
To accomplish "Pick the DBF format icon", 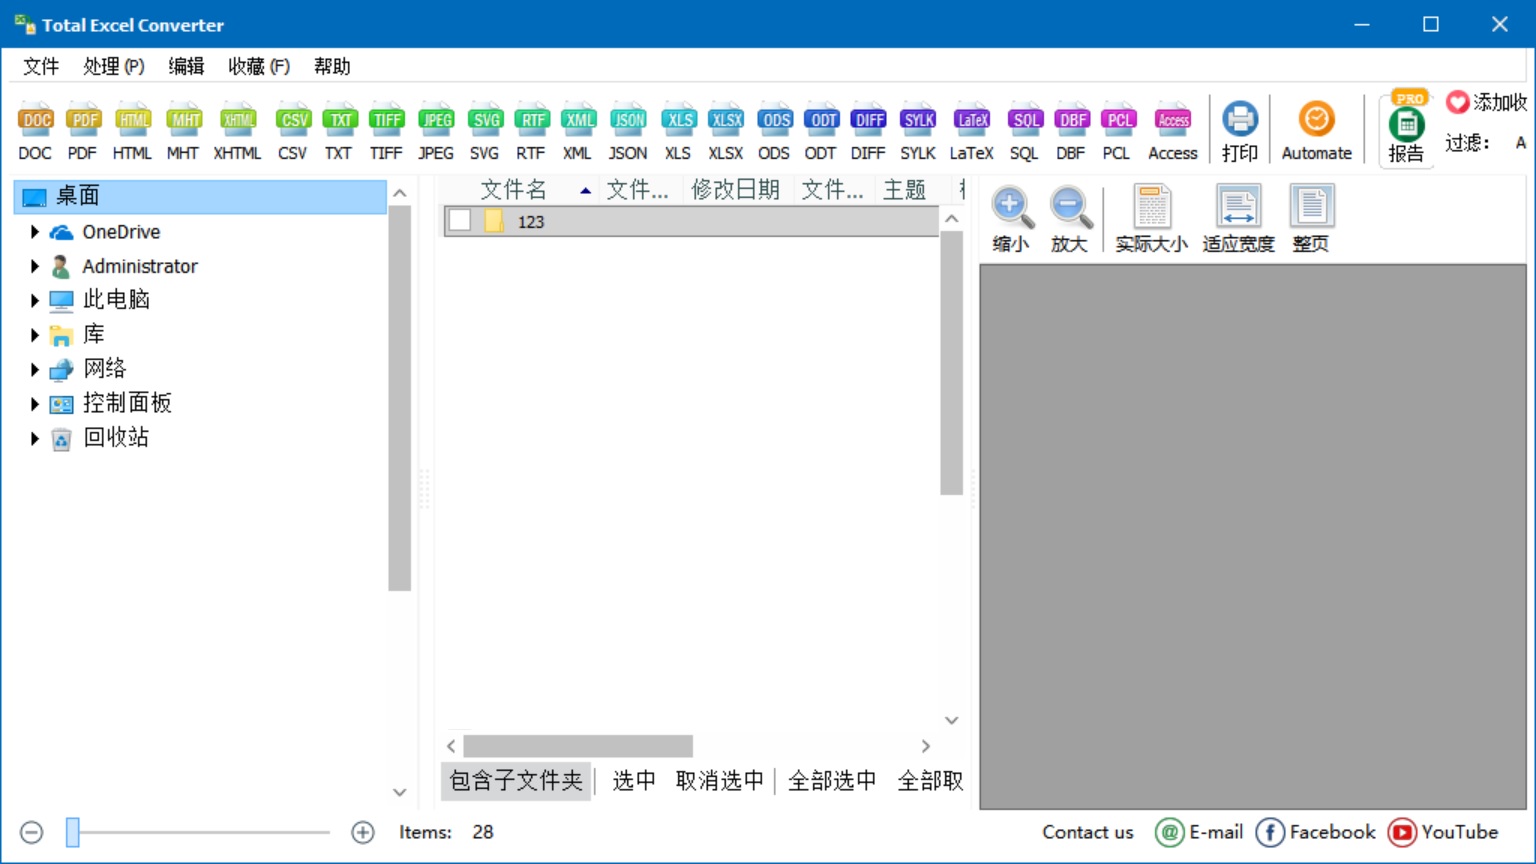I will pos(1071,131).
